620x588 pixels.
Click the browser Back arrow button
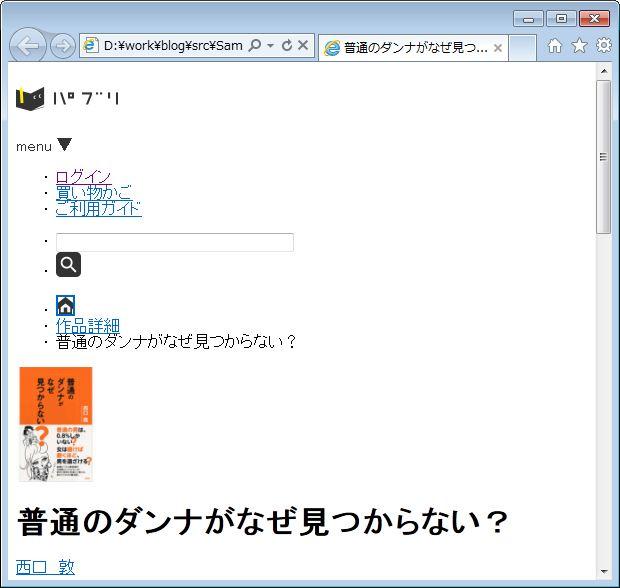(x=28, y=46)
